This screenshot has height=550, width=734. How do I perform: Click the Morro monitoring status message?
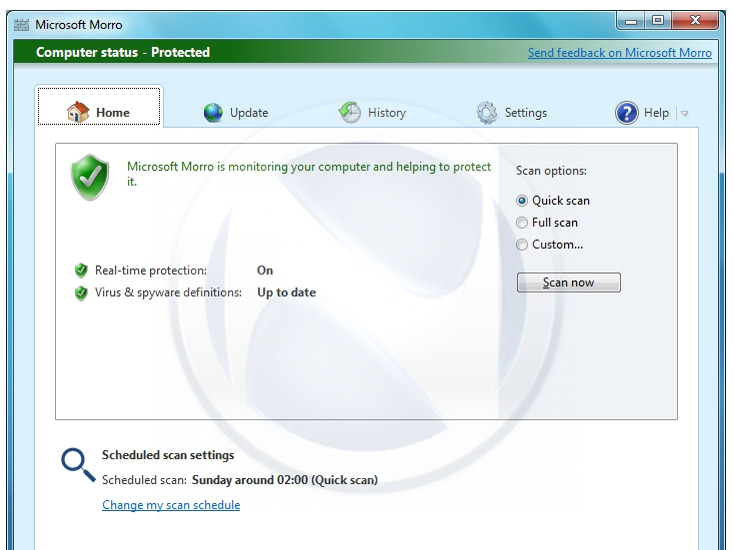pyautogui.click(x=309, y=174)
